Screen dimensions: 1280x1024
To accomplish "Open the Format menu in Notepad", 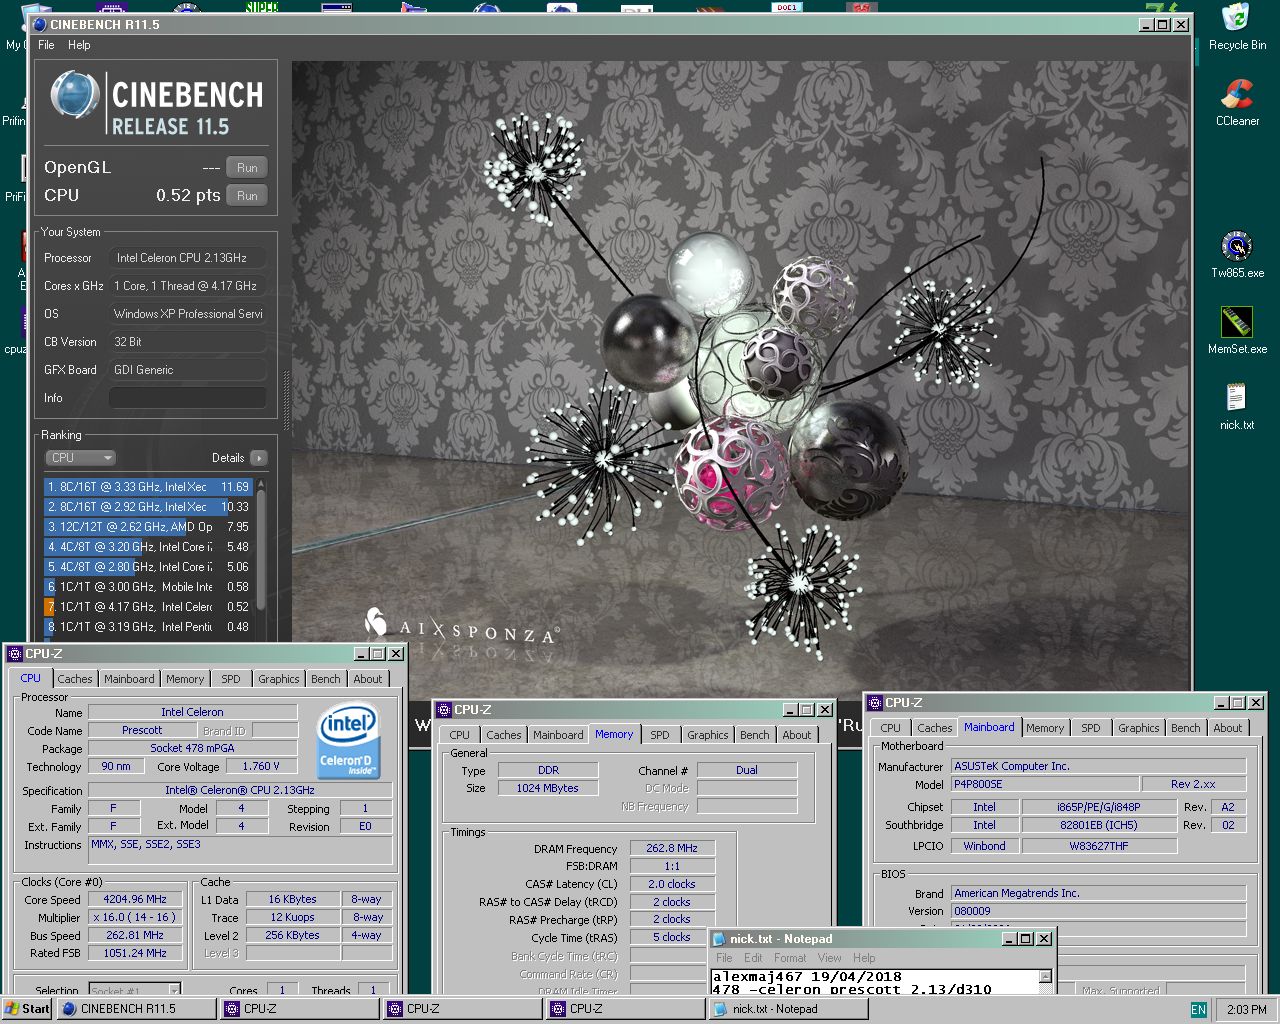I will (790, 958).
